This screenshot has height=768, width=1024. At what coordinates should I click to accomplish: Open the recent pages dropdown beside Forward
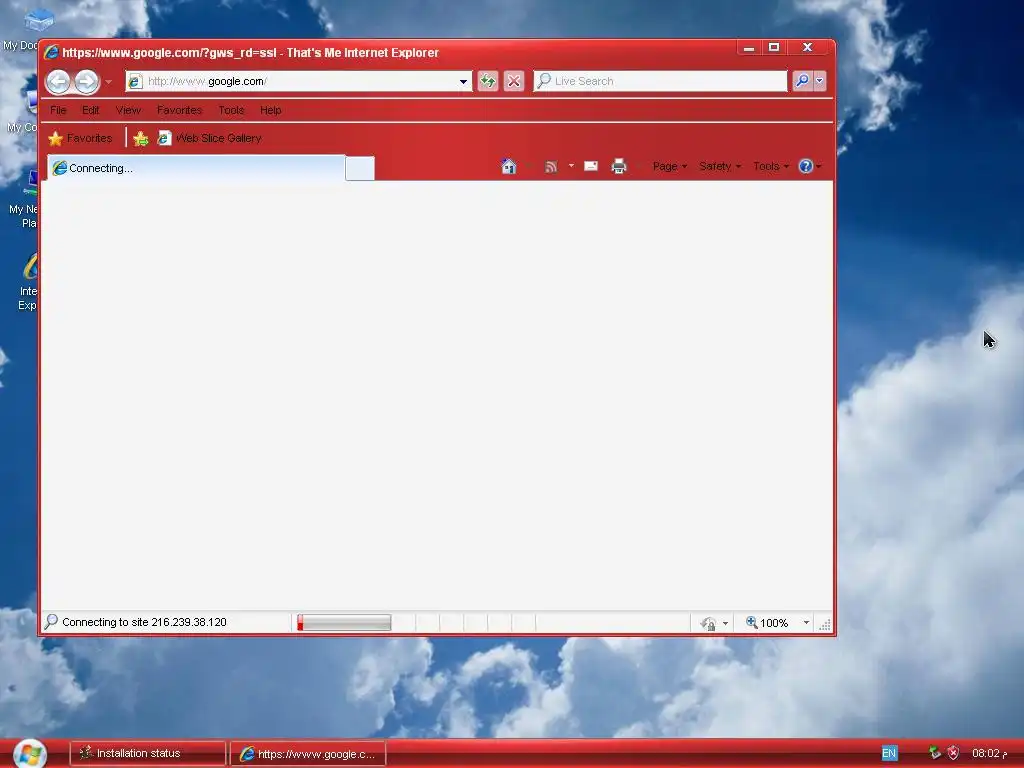(108, 82)
